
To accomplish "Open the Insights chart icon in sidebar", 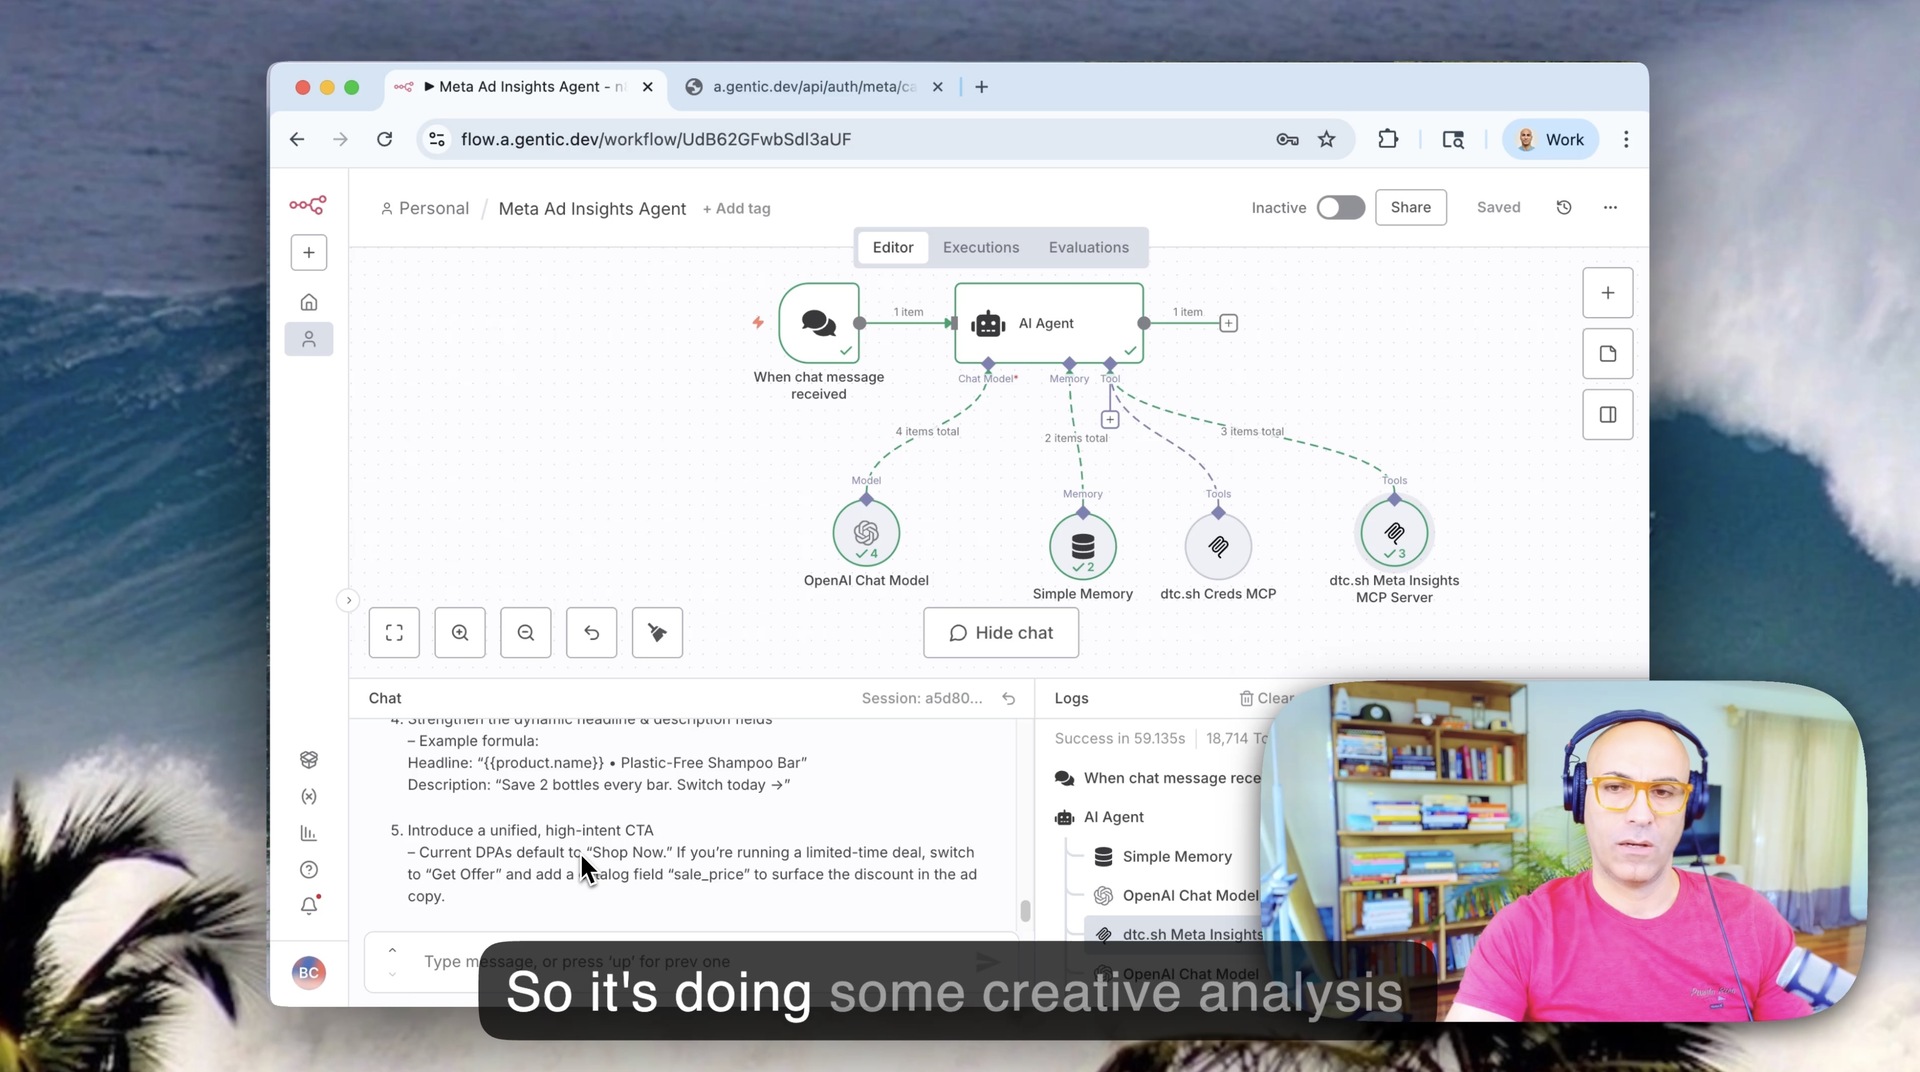I will [309, 833].
